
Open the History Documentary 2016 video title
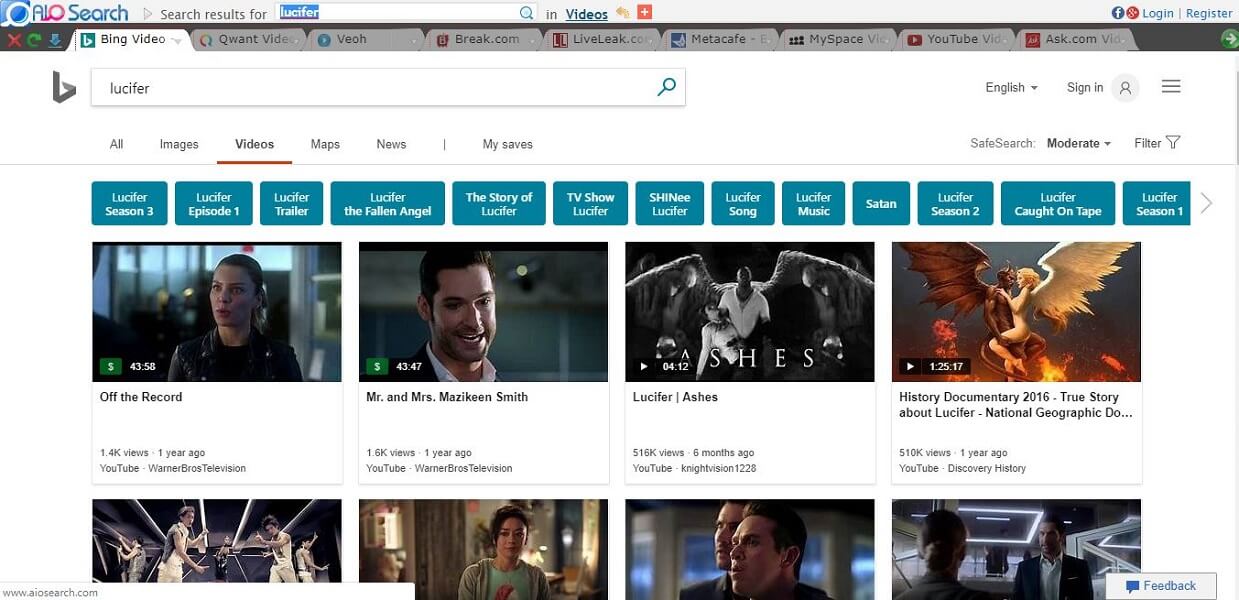click(1015, 405)
